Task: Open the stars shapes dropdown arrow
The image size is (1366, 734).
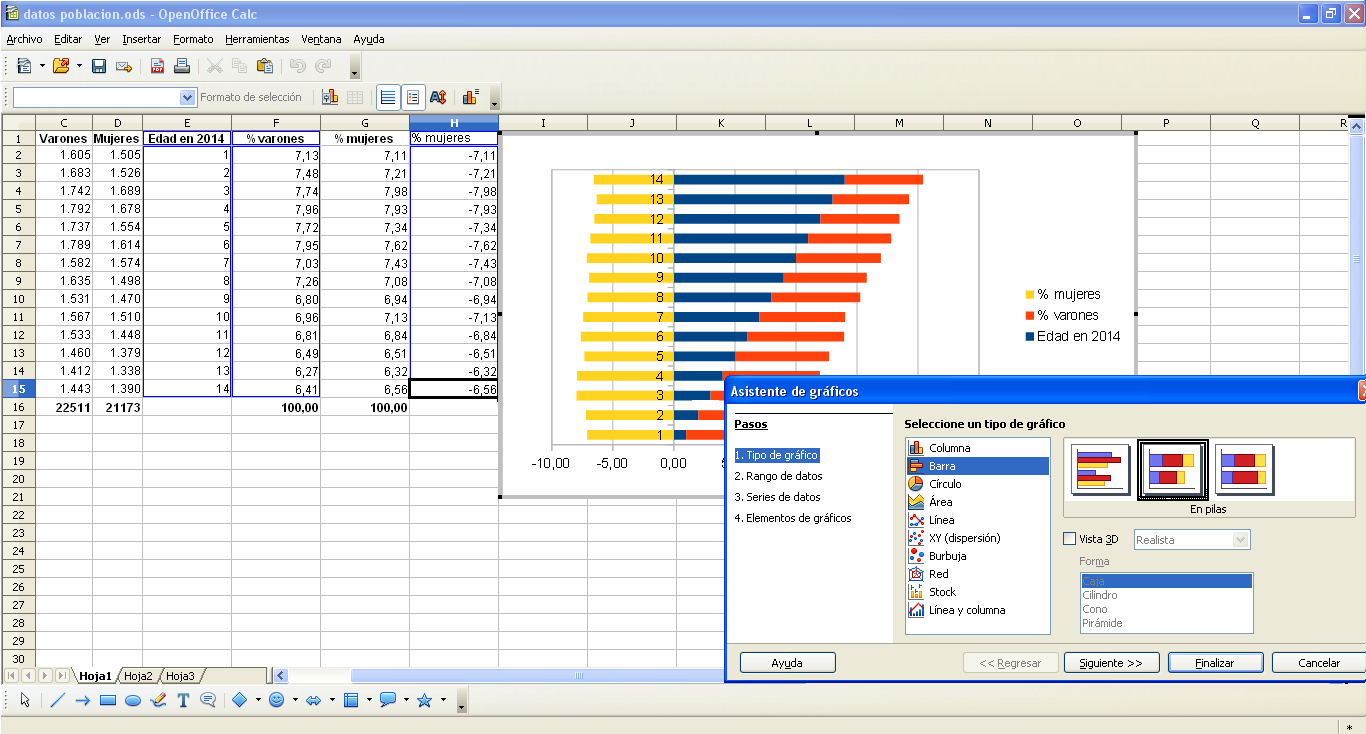Action: 443,700
